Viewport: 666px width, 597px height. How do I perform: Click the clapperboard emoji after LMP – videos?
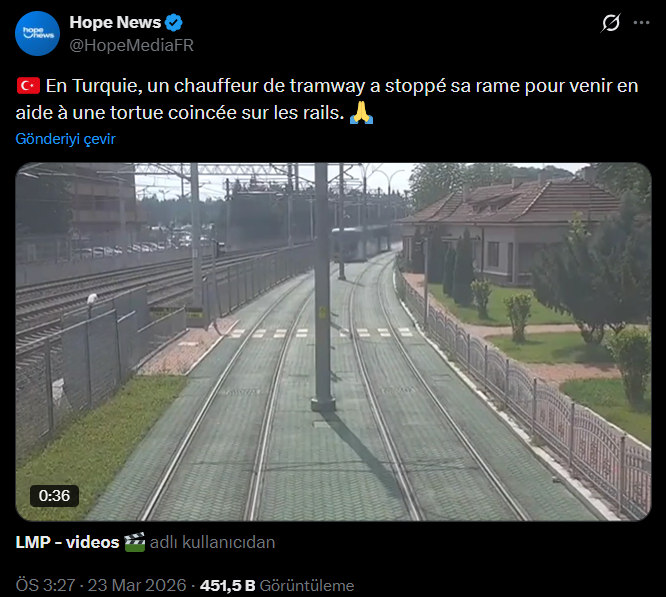135,542
